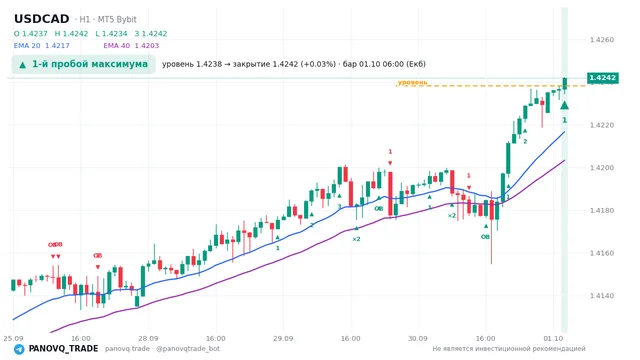Click the green 'OB' marker under the long-wick candle
The image size is (640, 360).
click(x=485, y=237)
